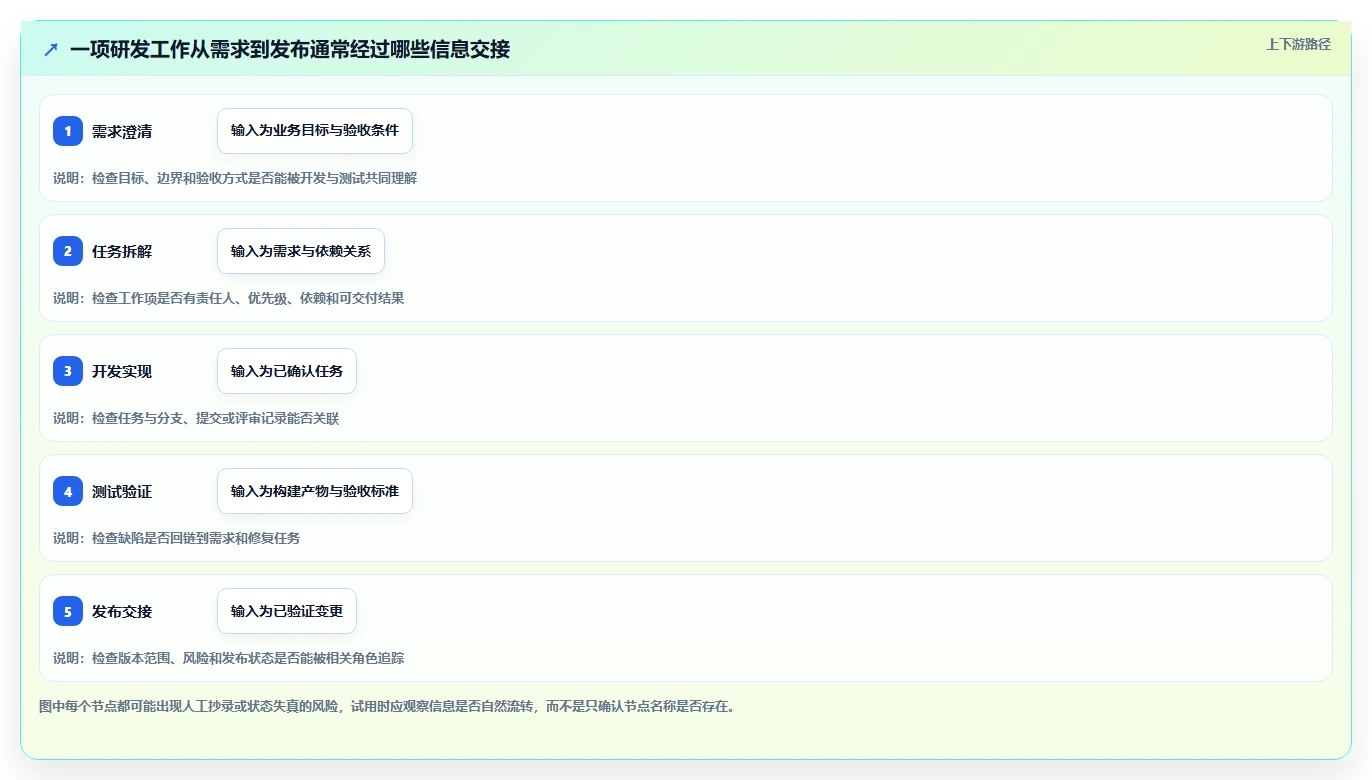The height and width of the screenshot is (780, 1372).
Task: Click description about 缺陷是否回链到需求
Action: (177, 538)
